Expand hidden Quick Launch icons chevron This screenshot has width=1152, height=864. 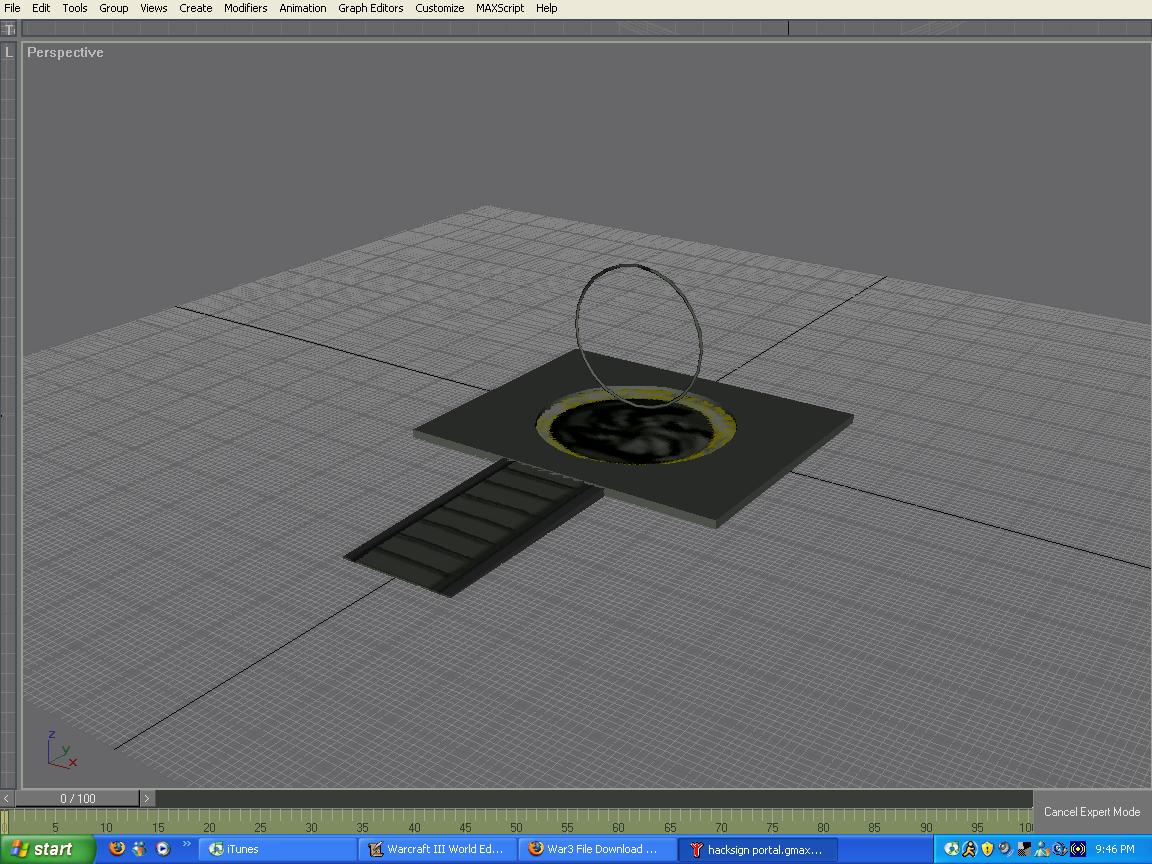coord(186,844)
